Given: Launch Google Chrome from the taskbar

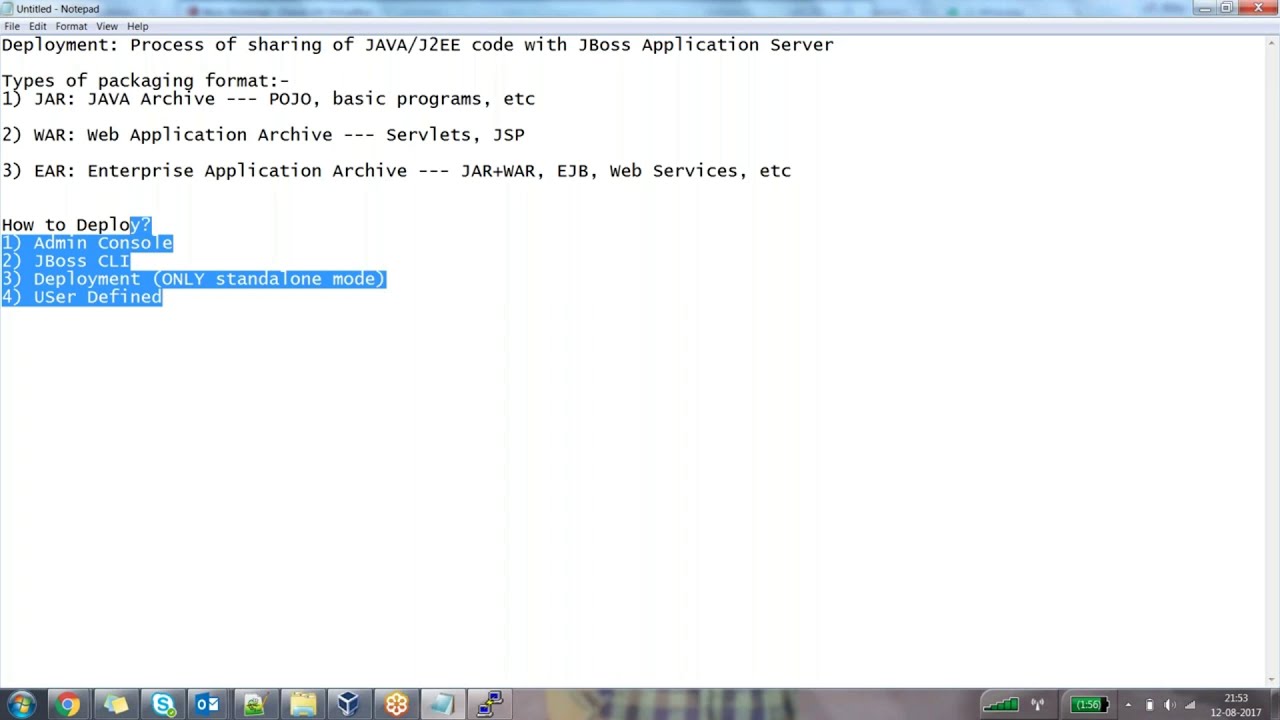Looking at the screenshot, I should coord(68,705).
